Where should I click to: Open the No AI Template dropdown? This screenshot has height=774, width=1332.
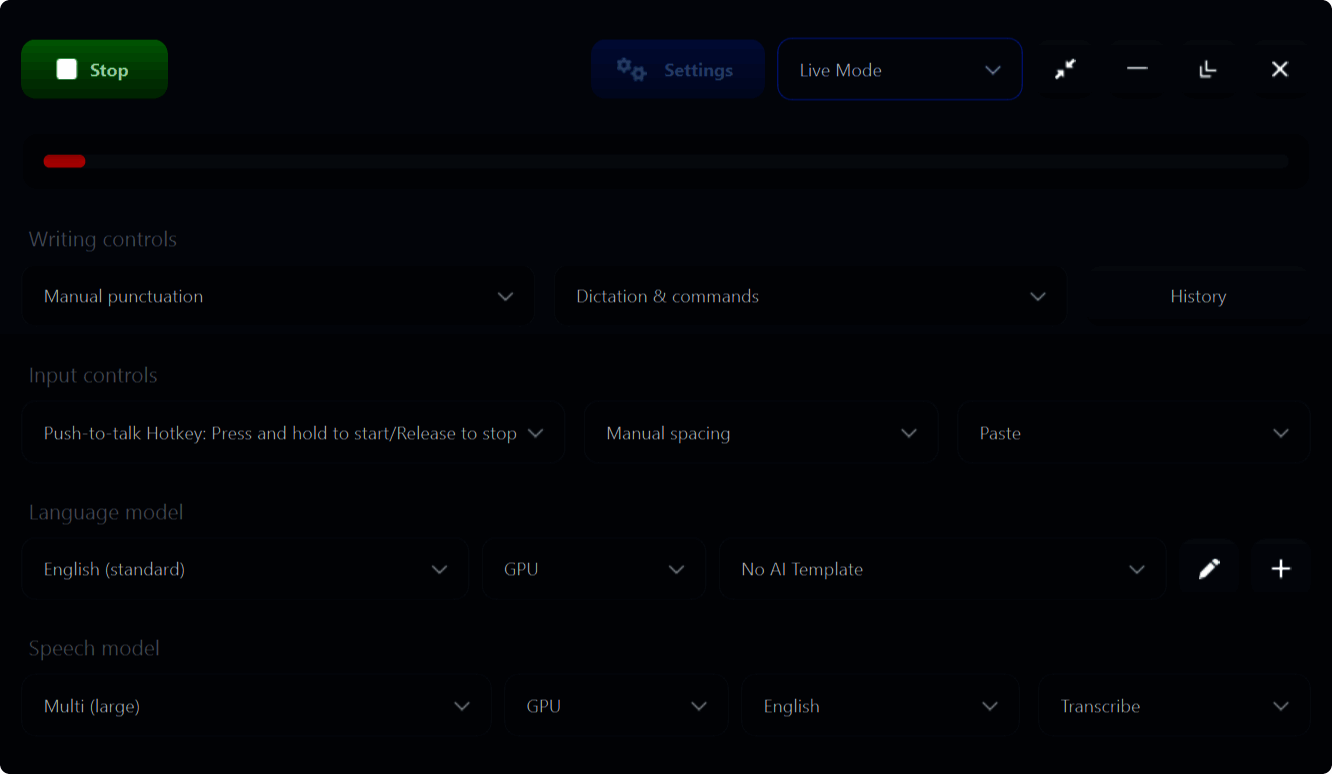[x=942, y=569]
